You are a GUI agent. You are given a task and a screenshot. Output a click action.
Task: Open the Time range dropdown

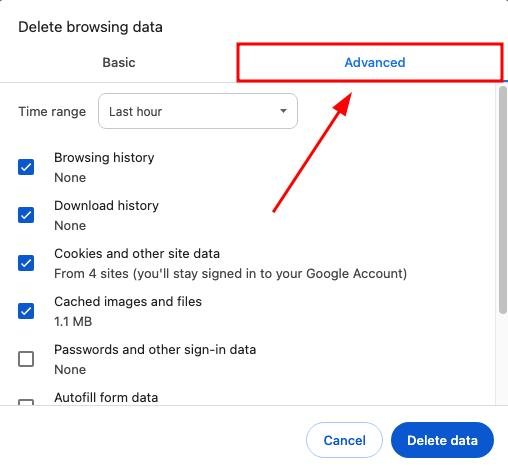198,111
